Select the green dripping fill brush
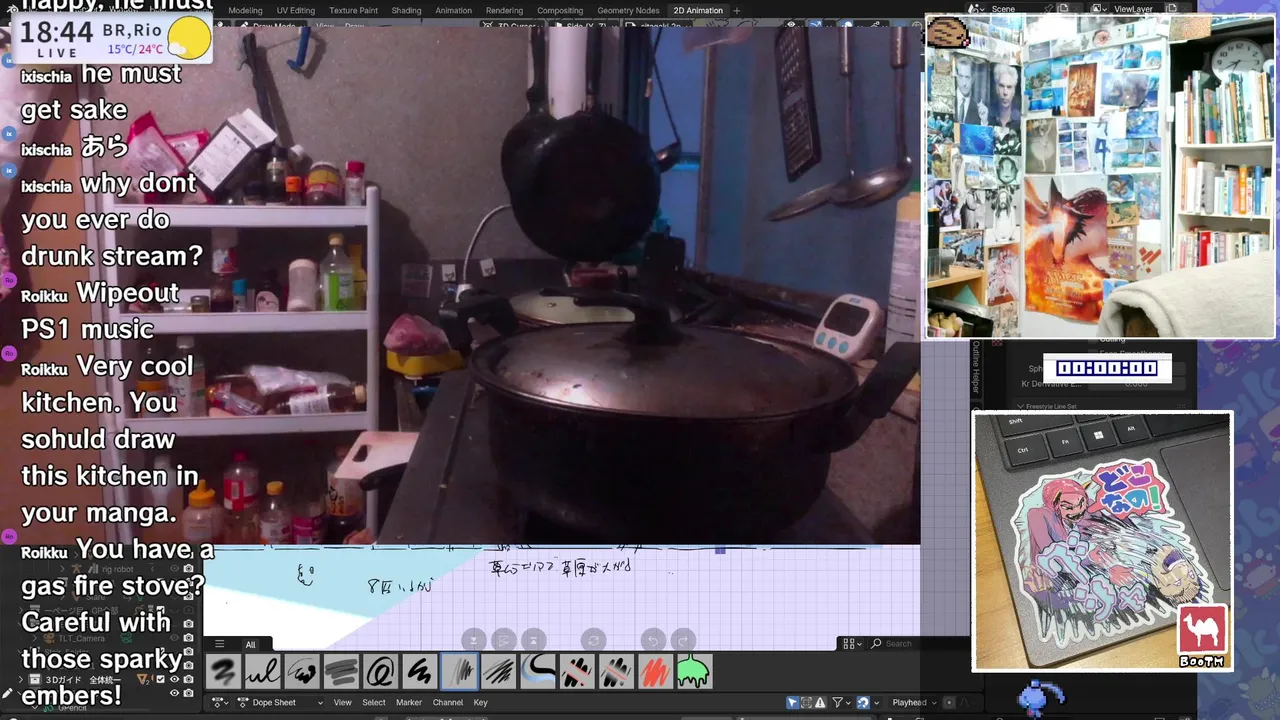1280x720 pixels. pyautogui.click(x=694, y=671)
